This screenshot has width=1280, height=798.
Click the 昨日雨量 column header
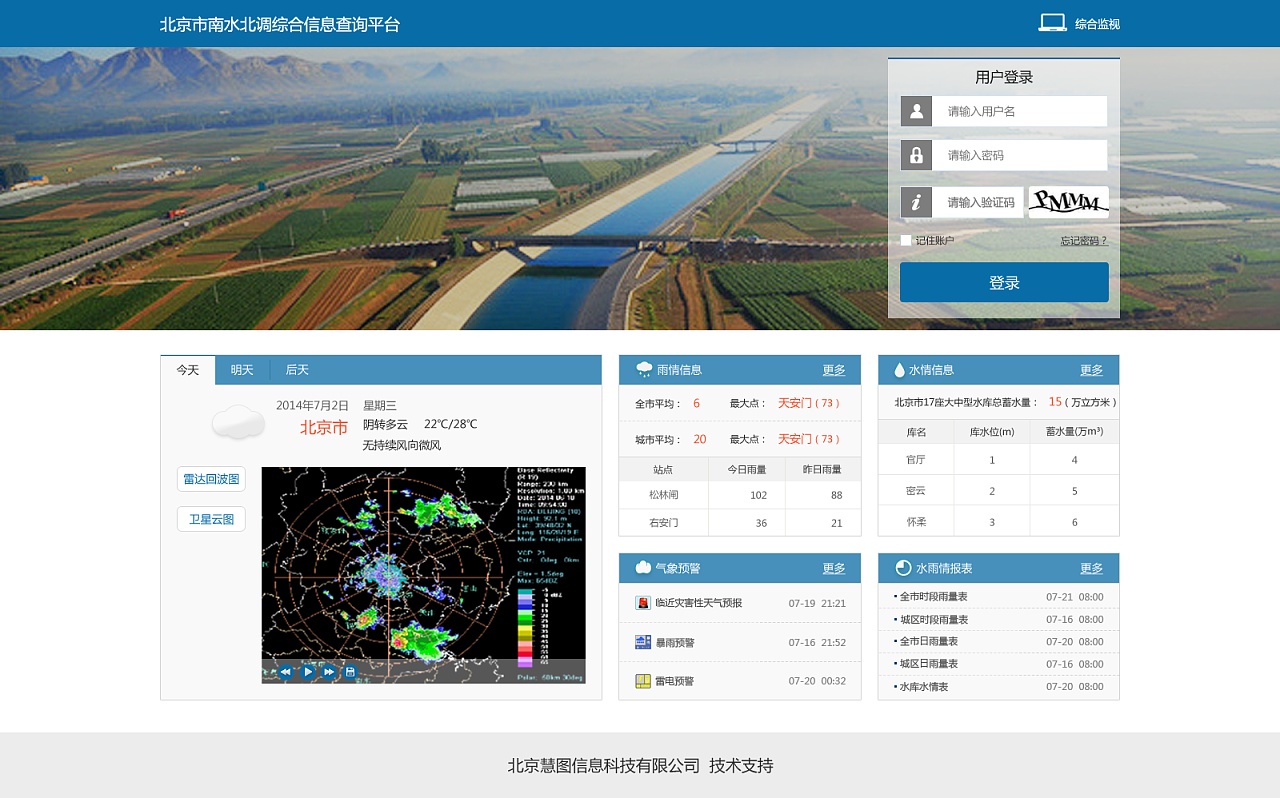click(822, 469)
